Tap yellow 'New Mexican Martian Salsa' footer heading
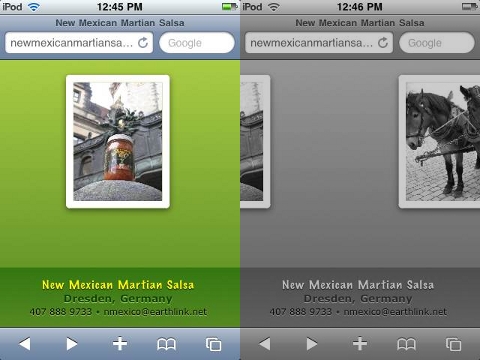 (x=118, y=285)
